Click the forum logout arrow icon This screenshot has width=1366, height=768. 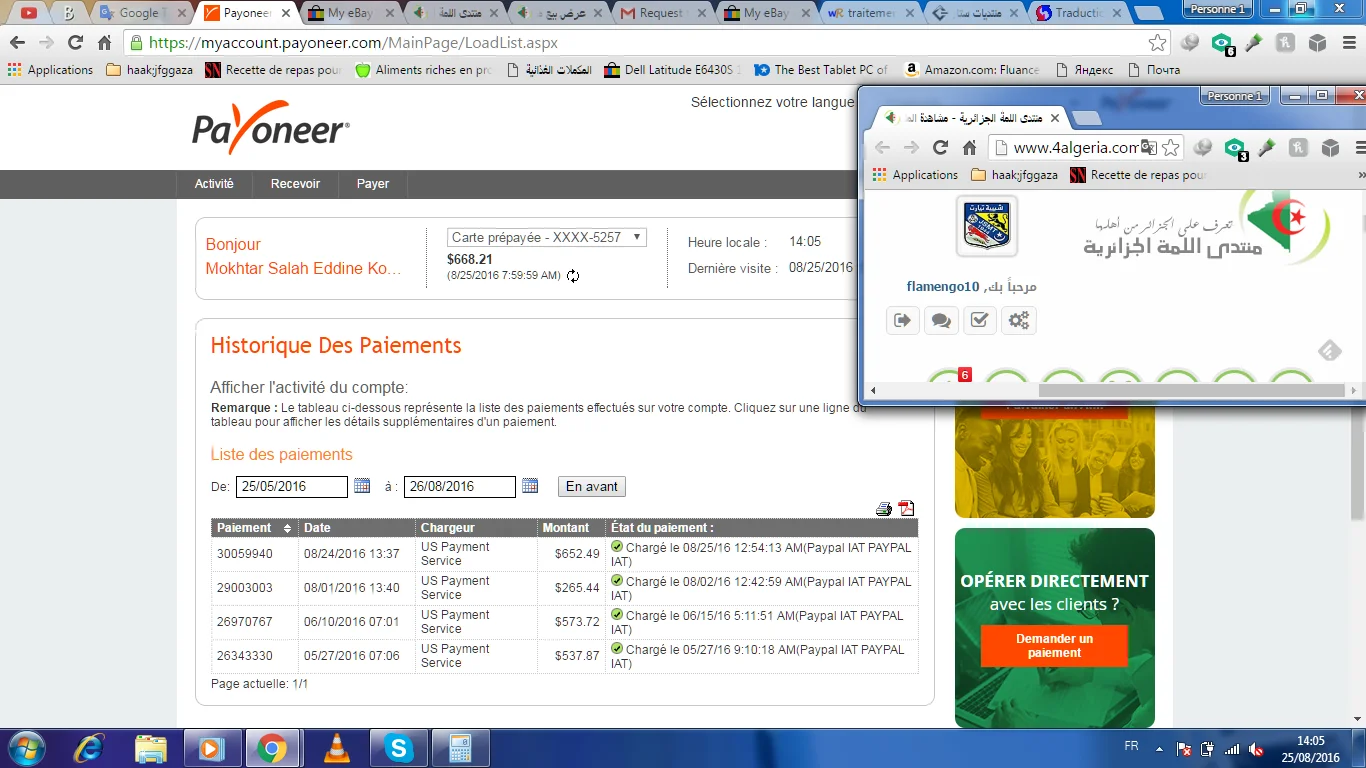pyautogui.click(x=903, y=320)
